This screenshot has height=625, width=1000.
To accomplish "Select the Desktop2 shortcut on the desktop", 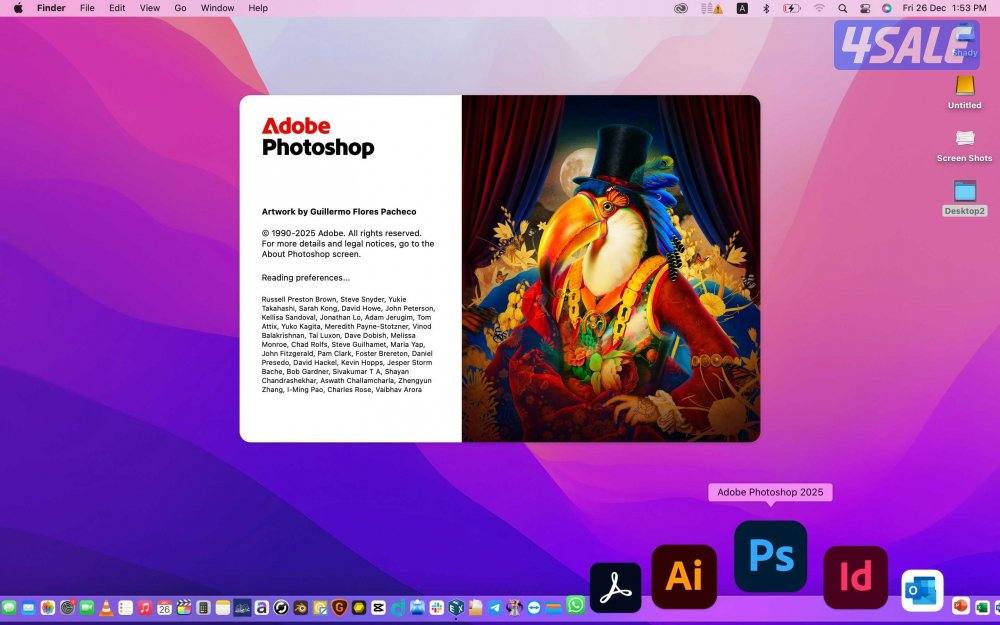I will [x=964, y=193].
